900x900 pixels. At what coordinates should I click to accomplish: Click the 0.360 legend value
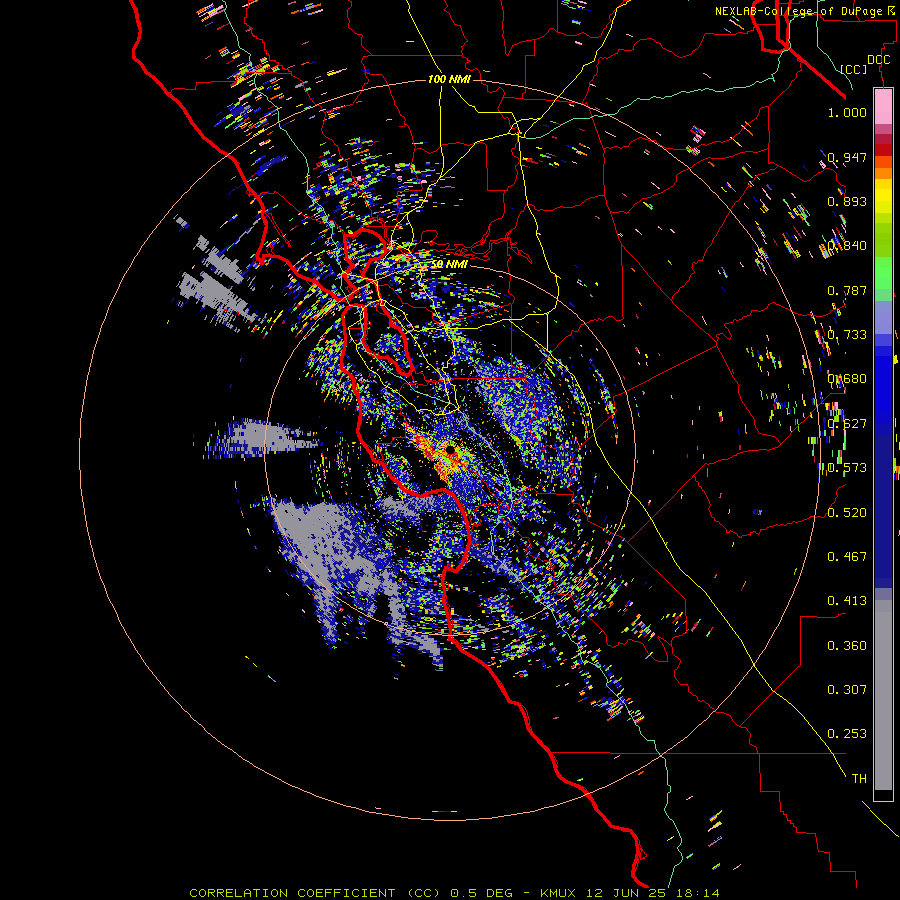tap(847, 645)
